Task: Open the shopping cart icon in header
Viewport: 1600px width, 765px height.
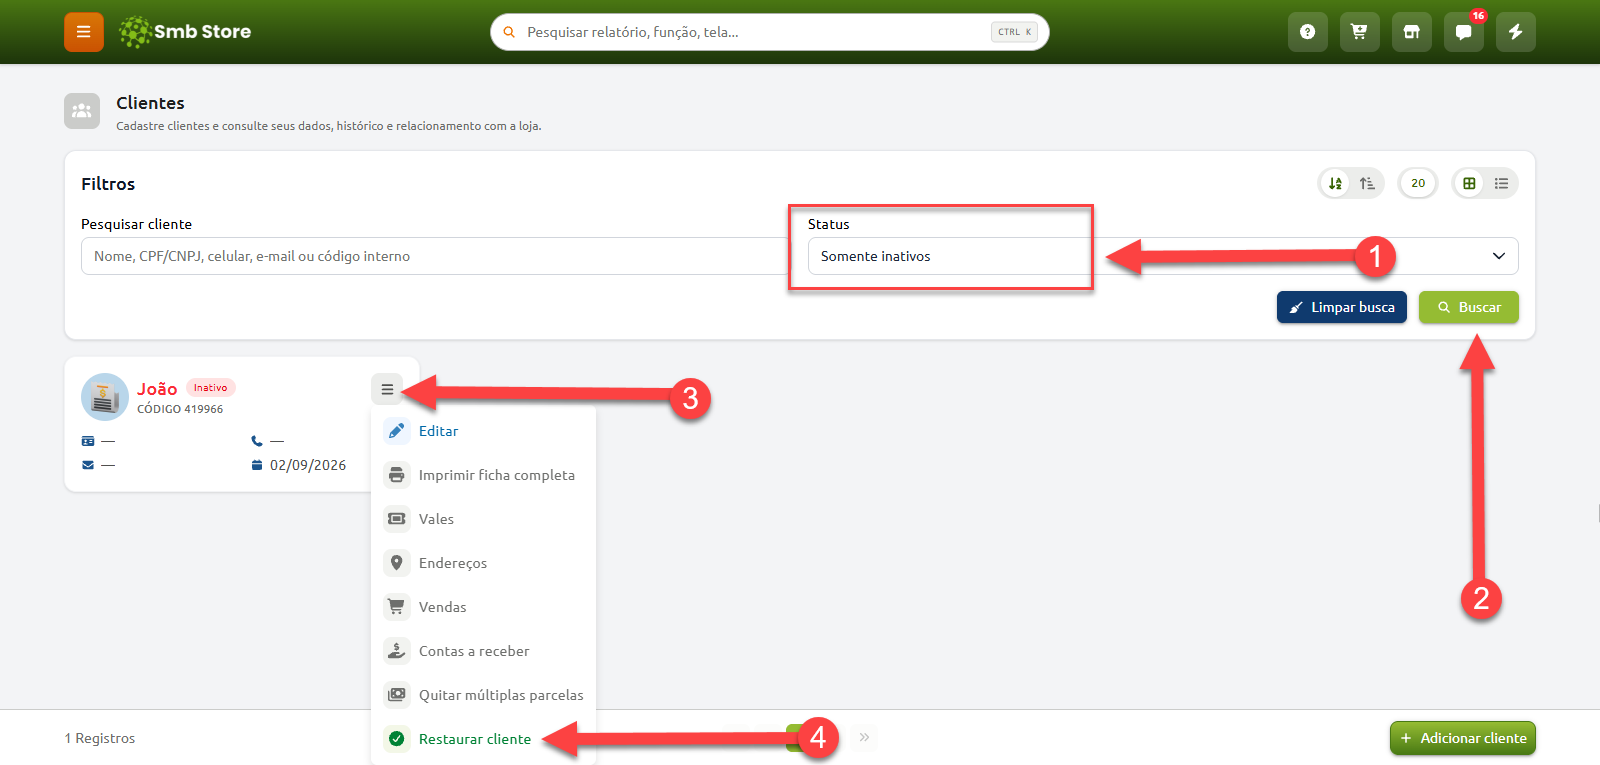Action: click(x=1359, y=32)
